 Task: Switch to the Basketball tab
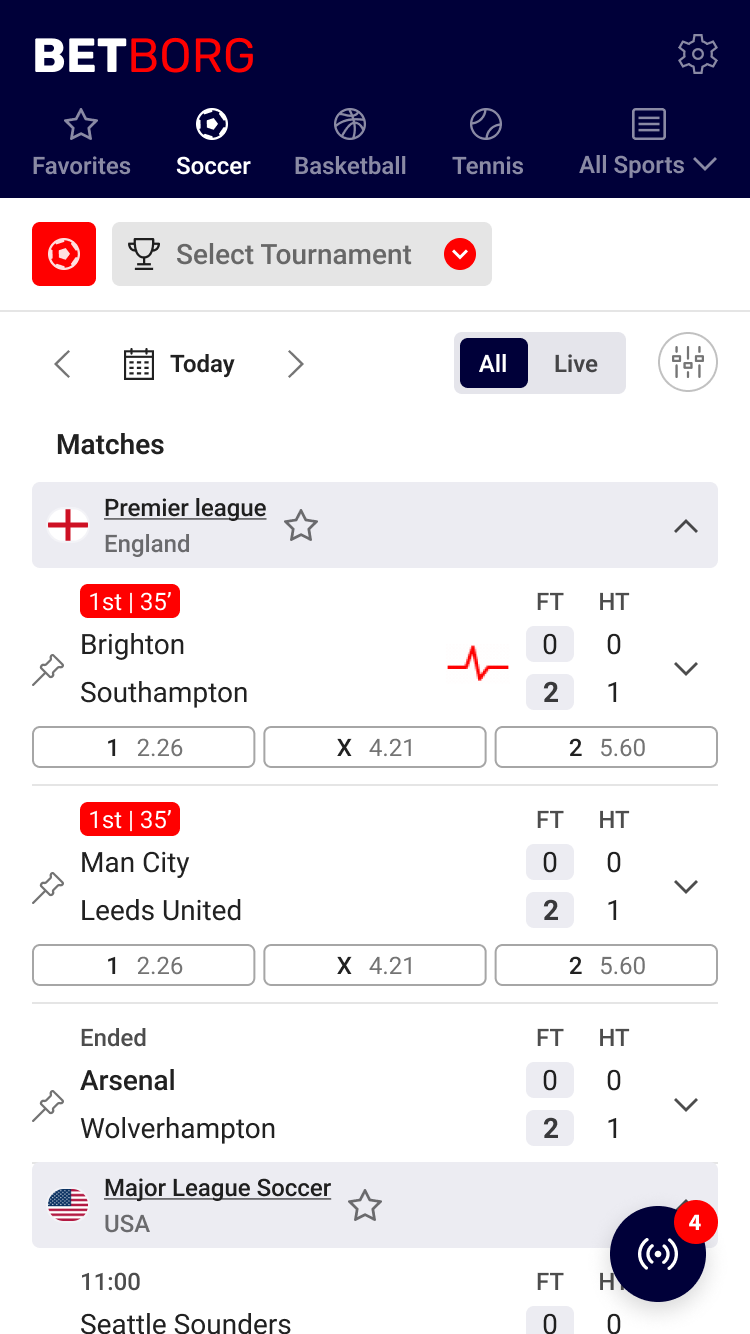(350, 143)
